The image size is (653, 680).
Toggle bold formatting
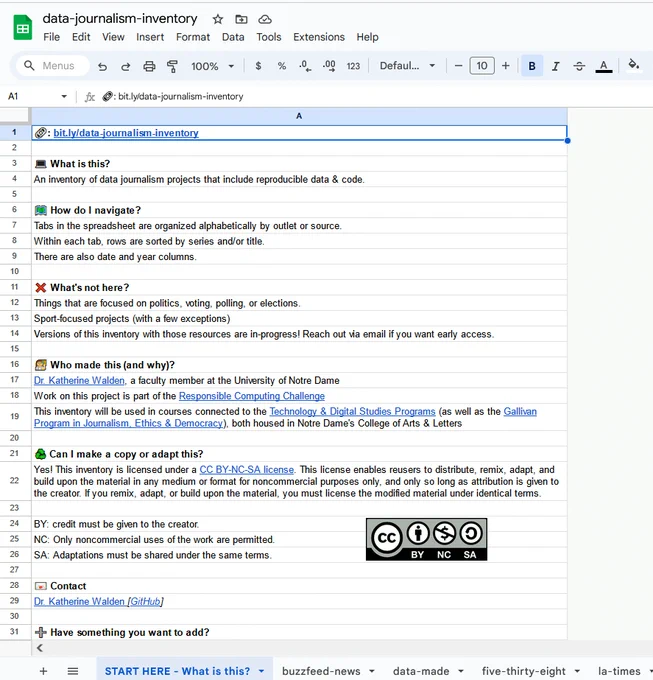coord(532,66)
